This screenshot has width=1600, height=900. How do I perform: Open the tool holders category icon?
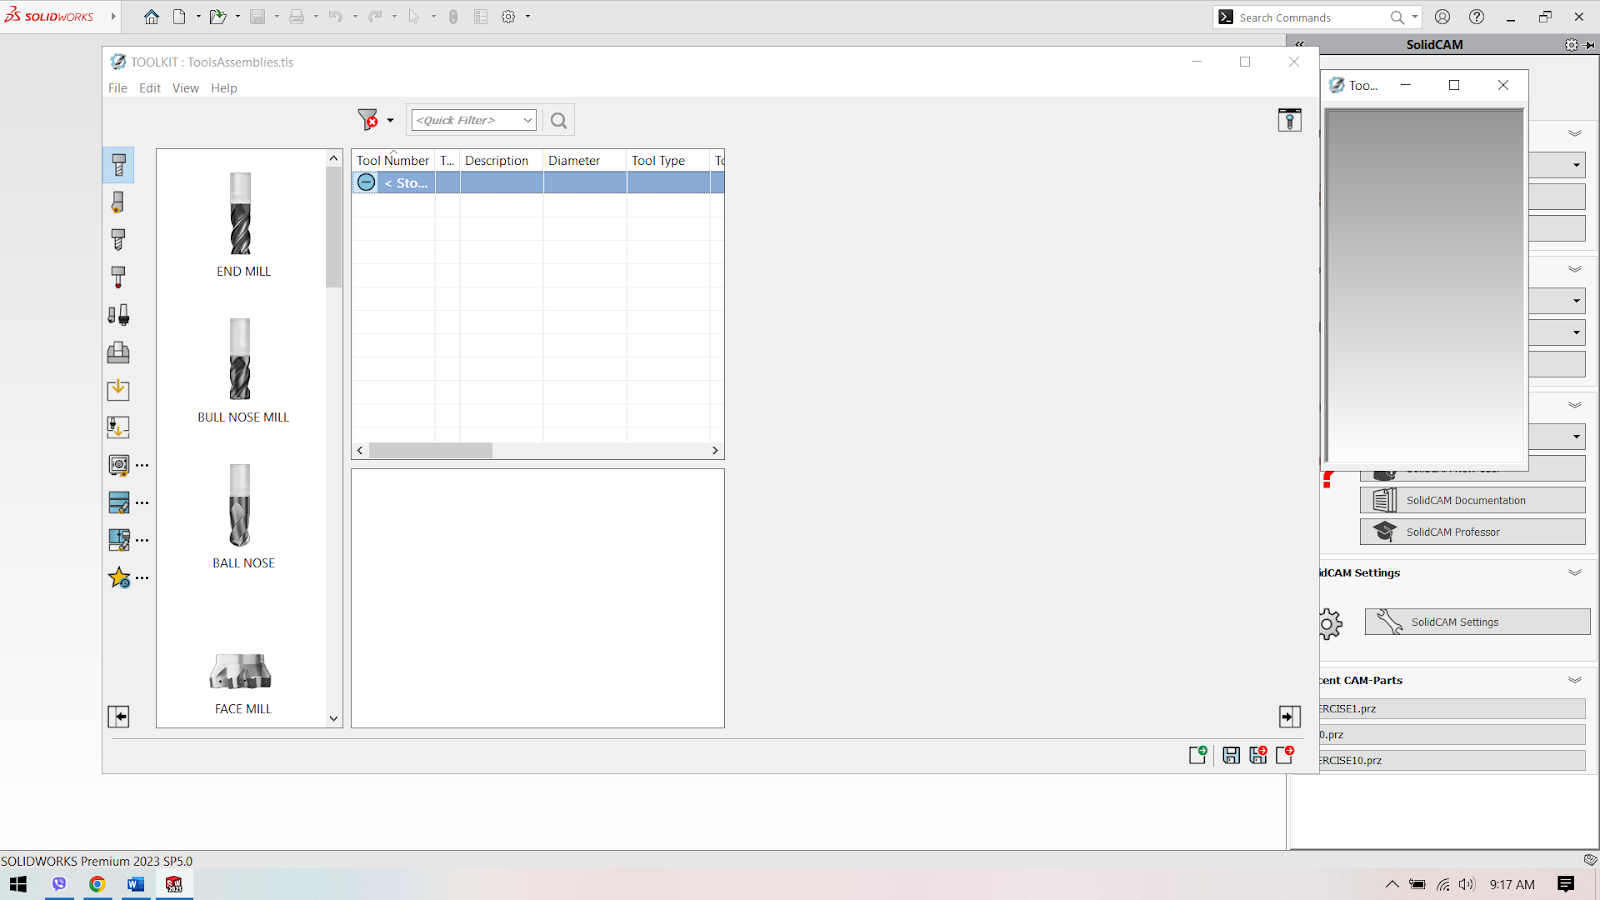pos(118,315)
